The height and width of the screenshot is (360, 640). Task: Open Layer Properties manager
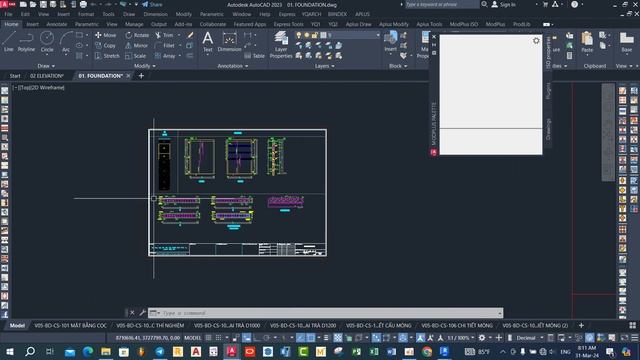[x=281, y=45]
